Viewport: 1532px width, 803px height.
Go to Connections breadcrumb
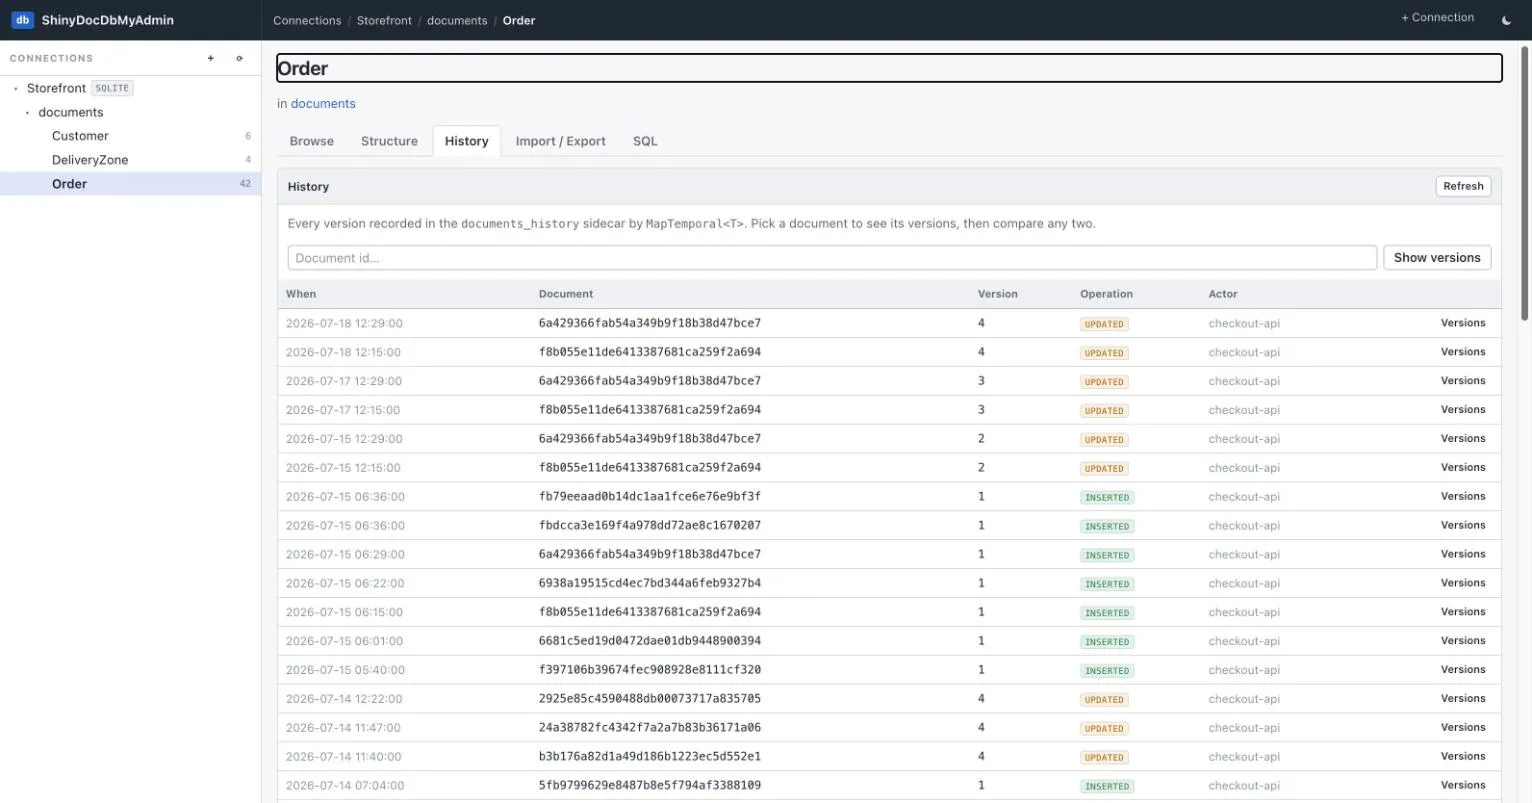pyautogui.click(x=307, y=20)
